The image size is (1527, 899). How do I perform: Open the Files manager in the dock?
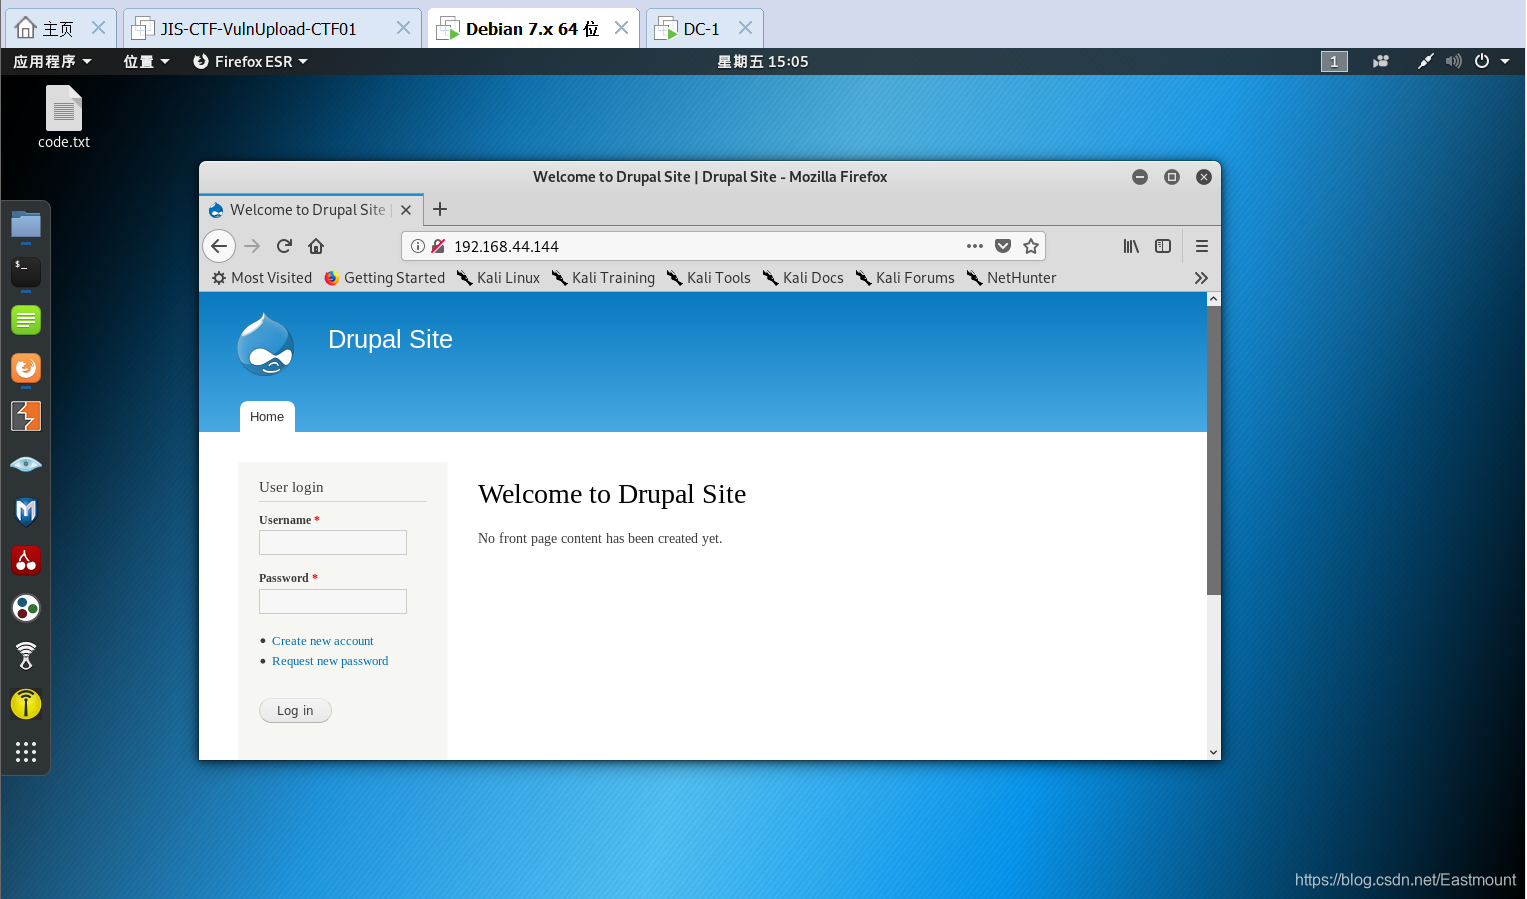(26, 224)
